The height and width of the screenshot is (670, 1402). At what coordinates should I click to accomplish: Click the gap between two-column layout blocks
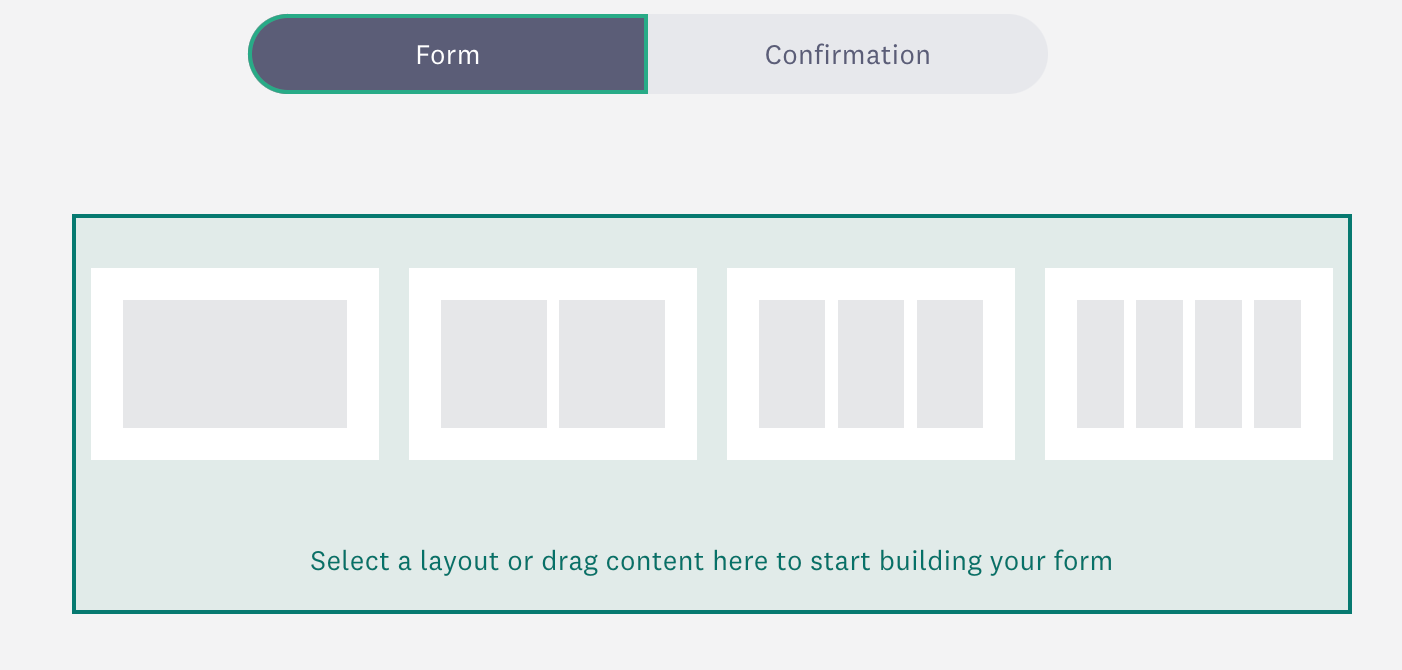tap(553, 364)
